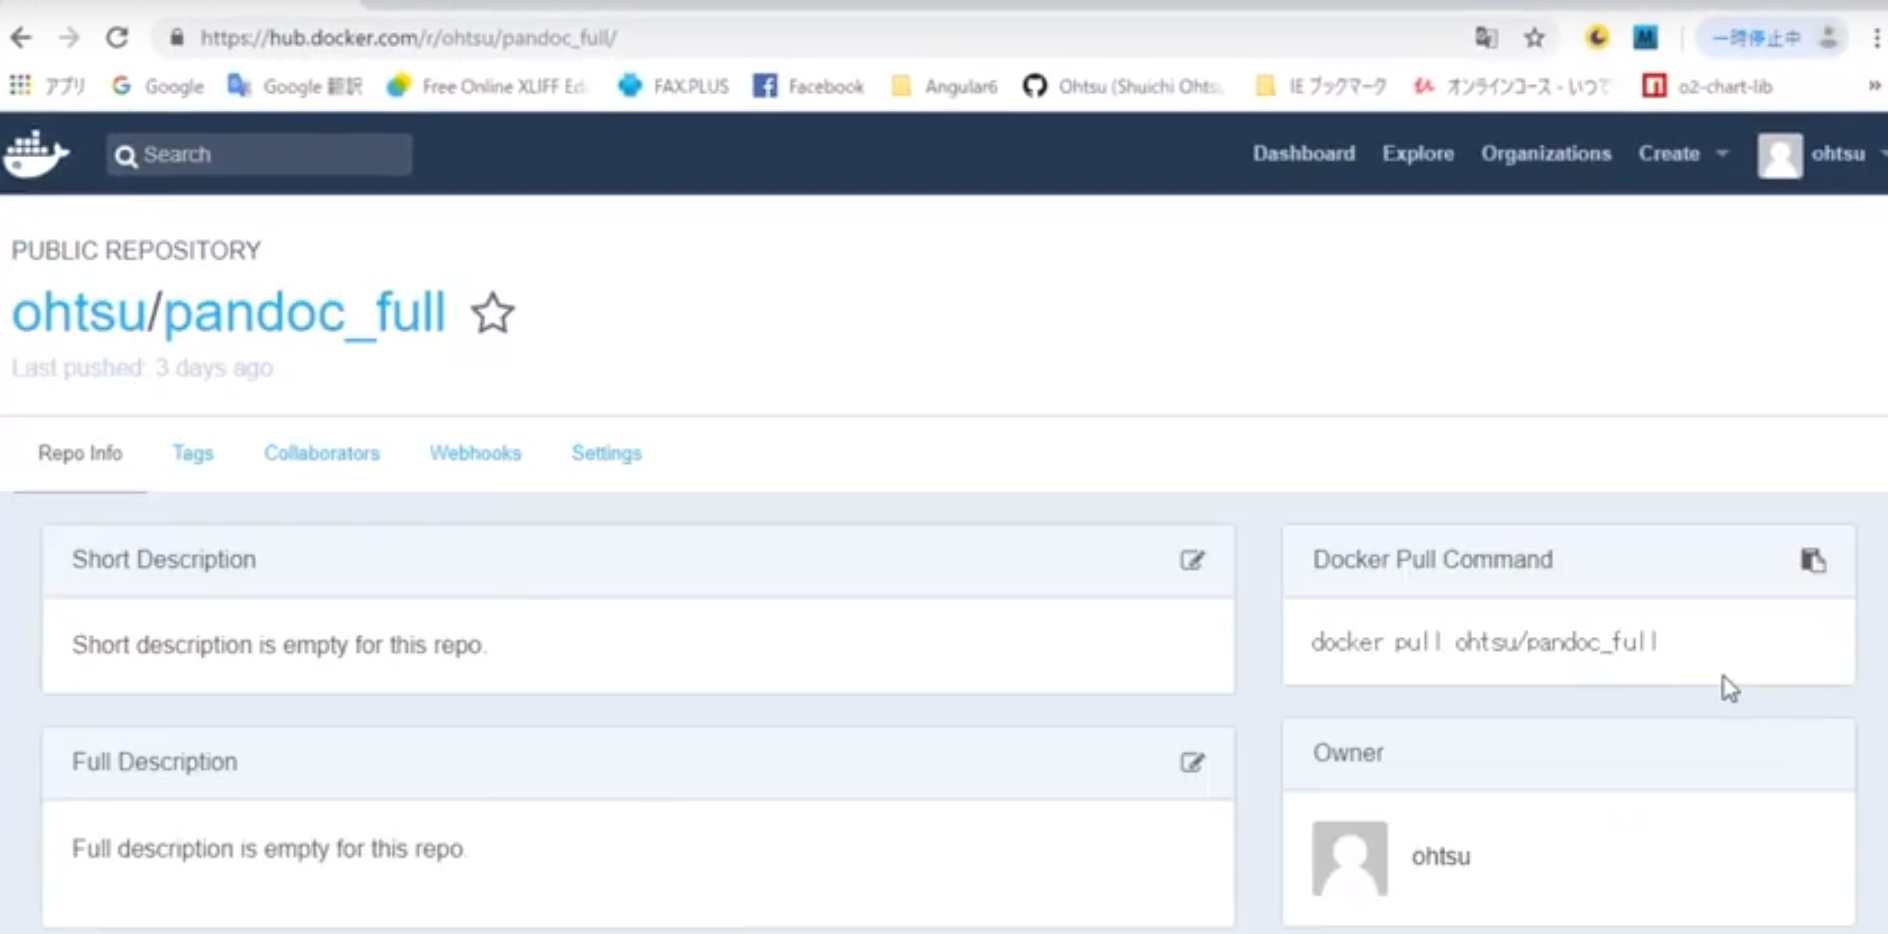Open the IE bookmarks folder
Image resolution: width=1888 pixels, height=934 pixels.
1320,86
